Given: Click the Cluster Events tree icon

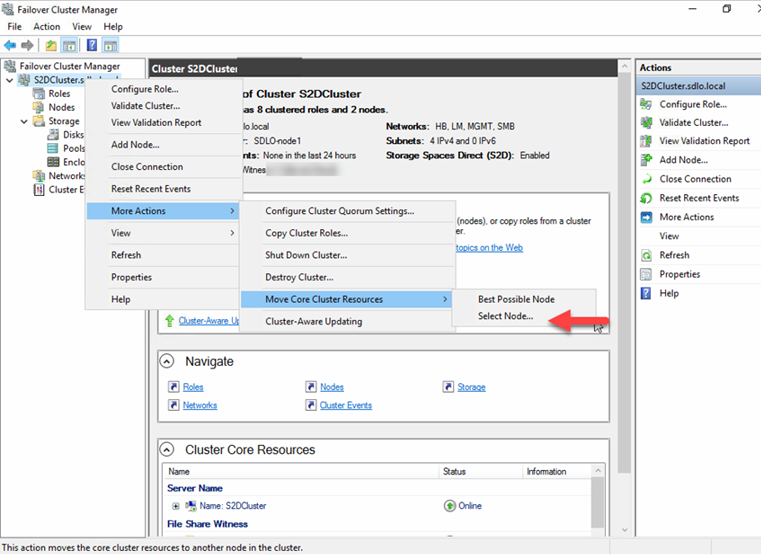Looking at the screenshot, I should pyautogui.click(x=39, y=189).
